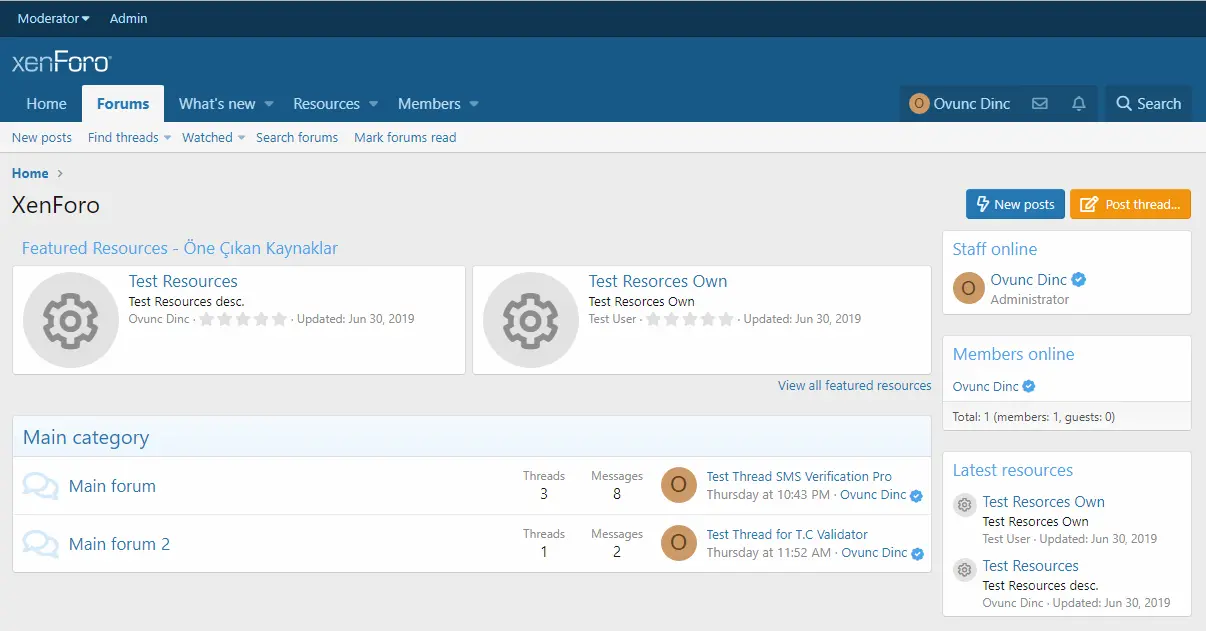The height and width of the screenshot is (631, 1206).
Task: Click avatar next to Test Thread SMS Verification Pro
Action: coord(679,485)
